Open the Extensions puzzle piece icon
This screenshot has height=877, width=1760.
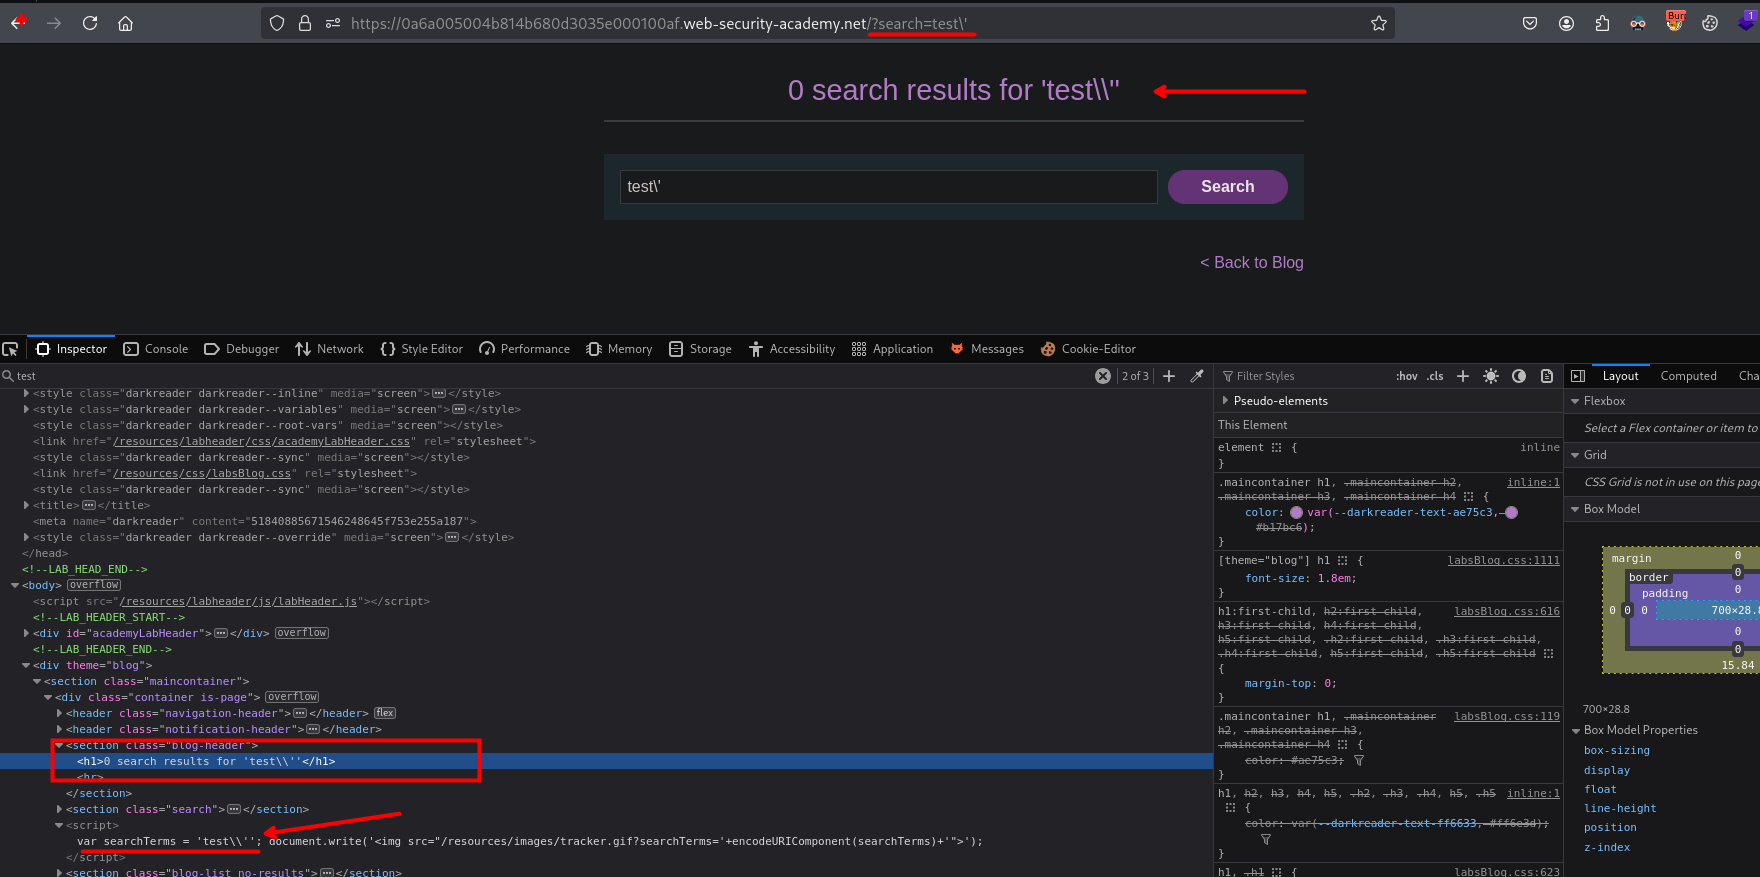1602,23
